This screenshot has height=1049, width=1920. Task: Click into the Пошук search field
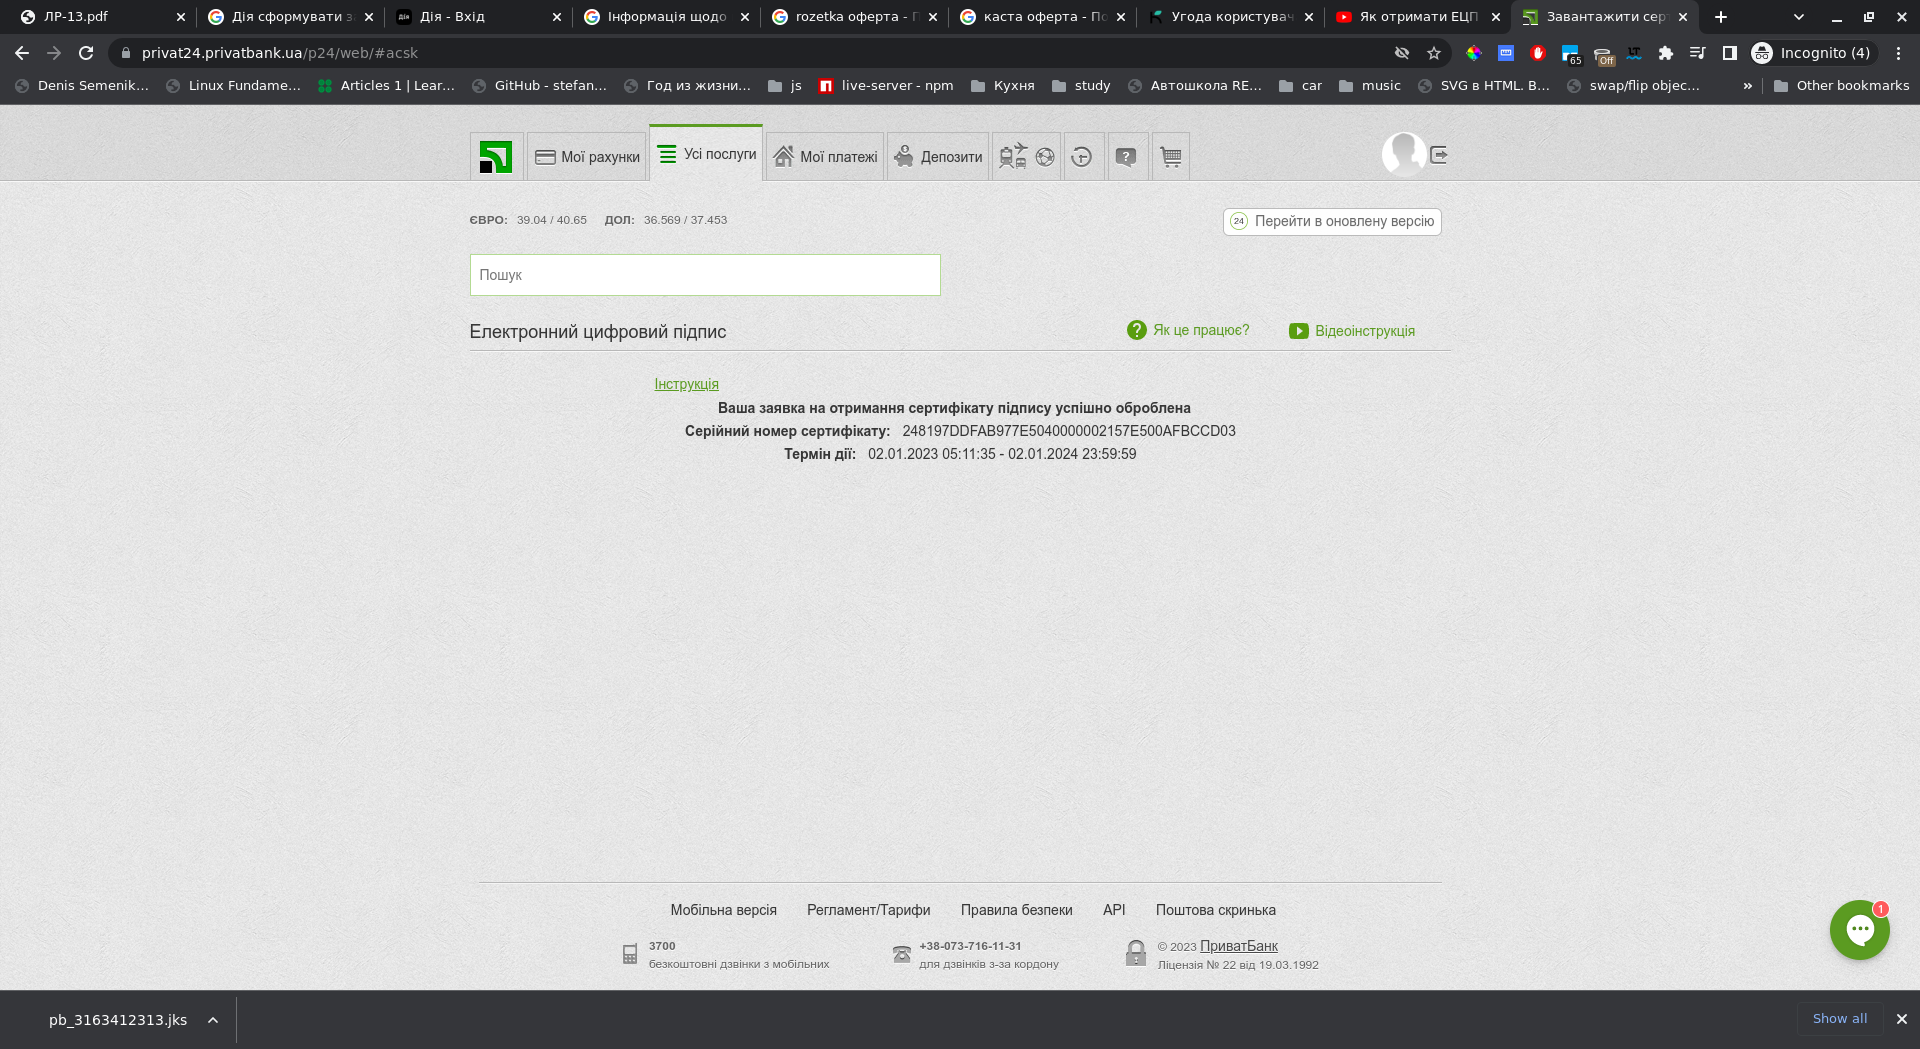pos(705,275)
